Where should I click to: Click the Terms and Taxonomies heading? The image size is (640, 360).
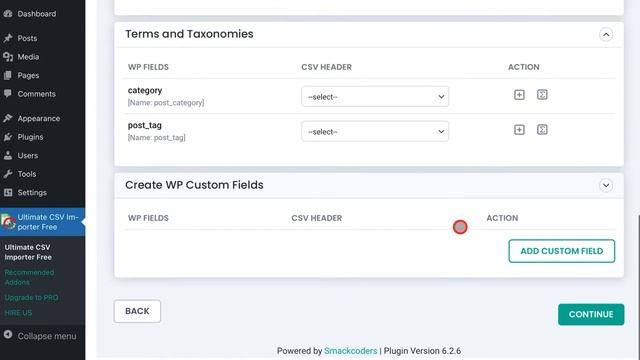(189, 34)
